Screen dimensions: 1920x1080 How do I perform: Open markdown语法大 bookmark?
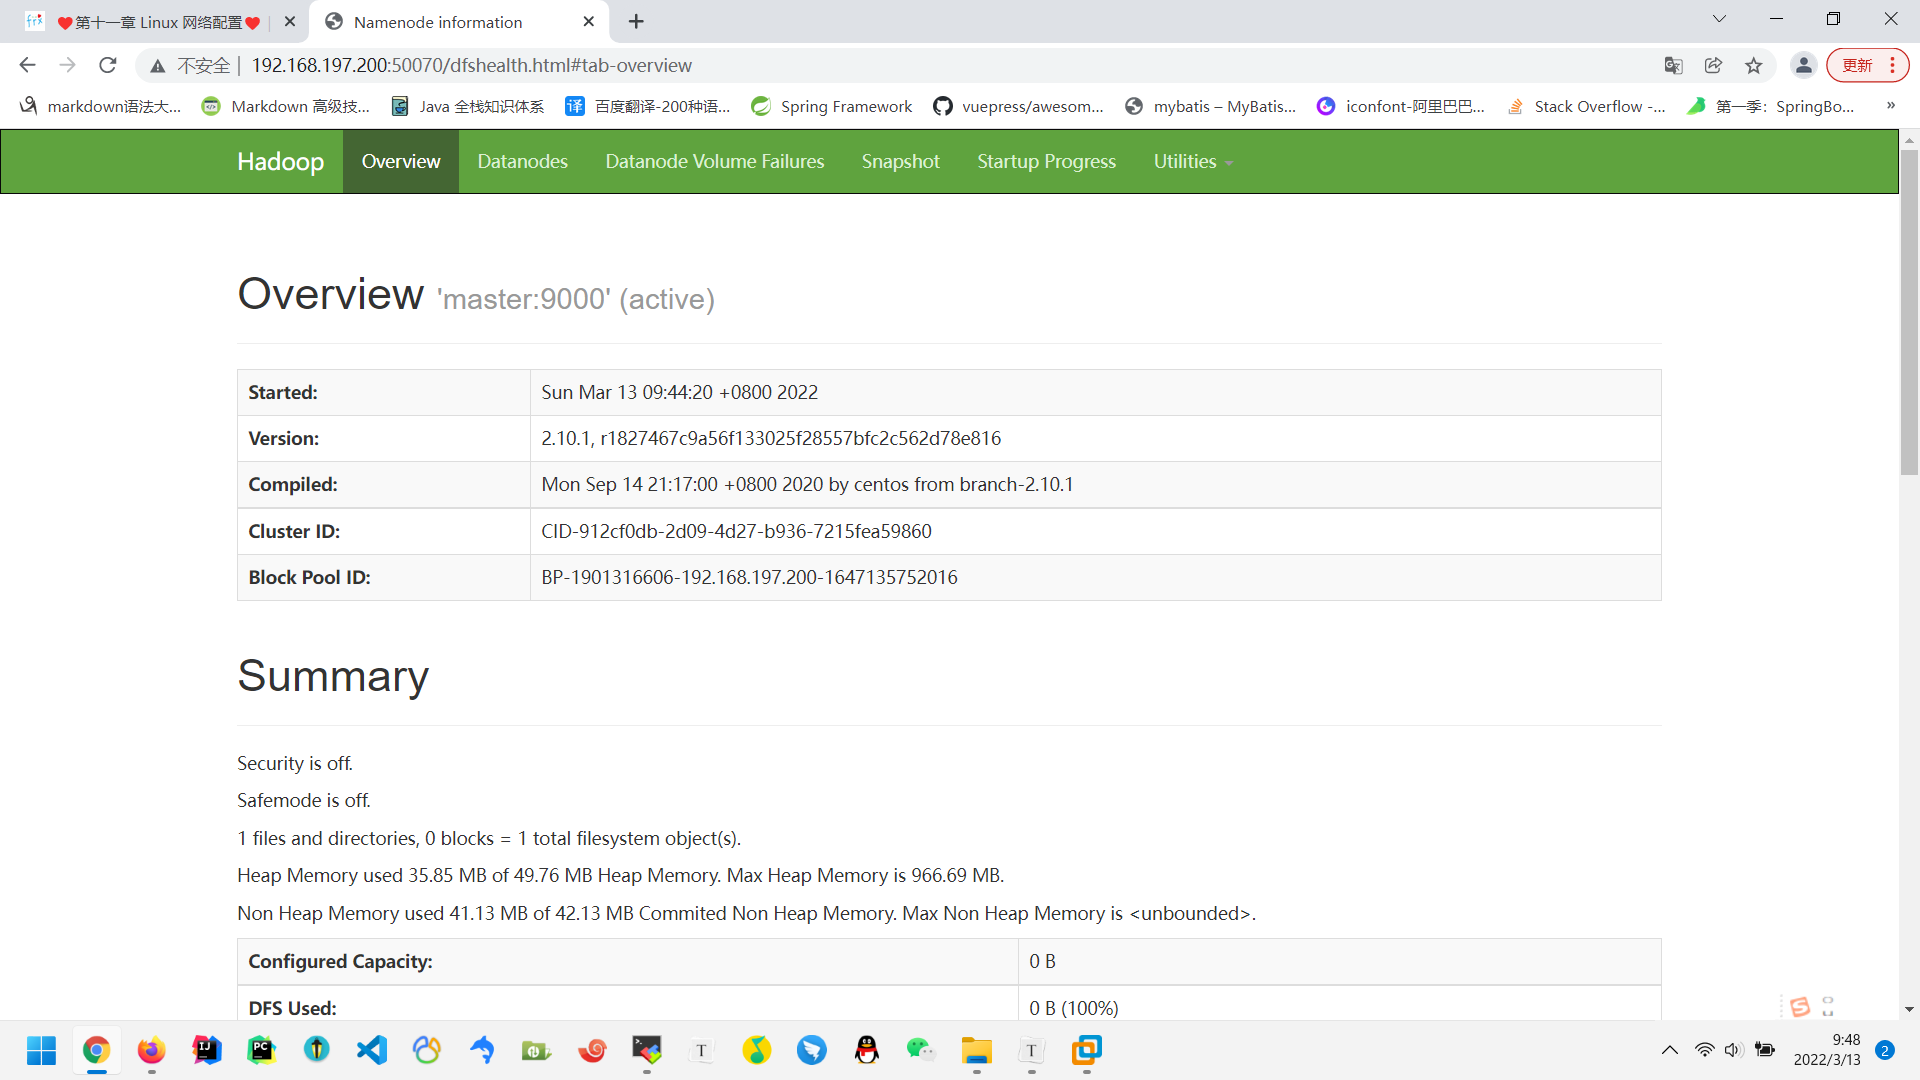[100, 106]
